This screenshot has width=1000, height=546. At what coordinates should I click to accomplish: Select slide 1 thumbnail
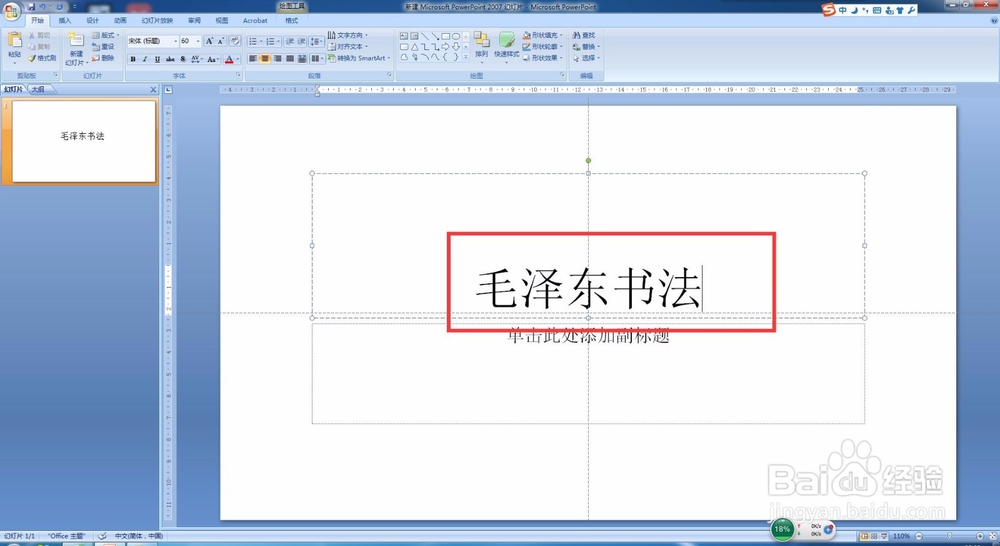click(x=84, y=142)
